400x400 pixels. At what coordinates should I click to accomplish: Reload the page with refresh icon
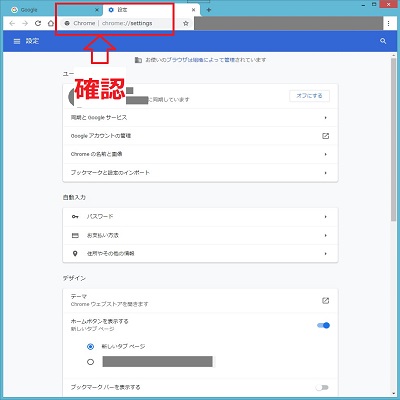tap(38, 23)
